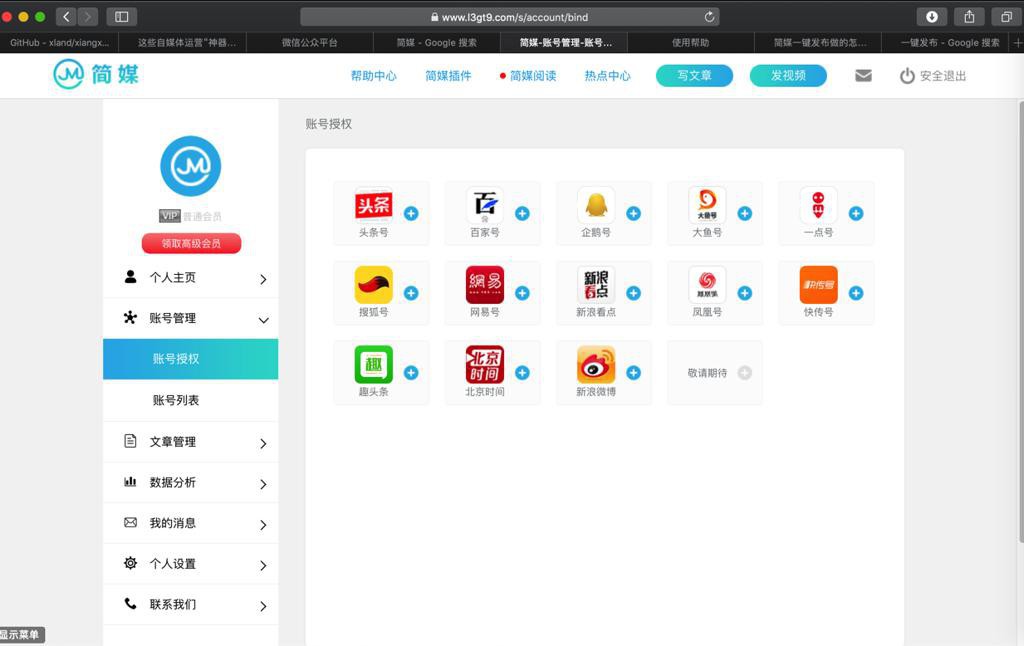Click the 简媒 logo in header
This screenshot has width=1024, height=646.
pos(96,74)
